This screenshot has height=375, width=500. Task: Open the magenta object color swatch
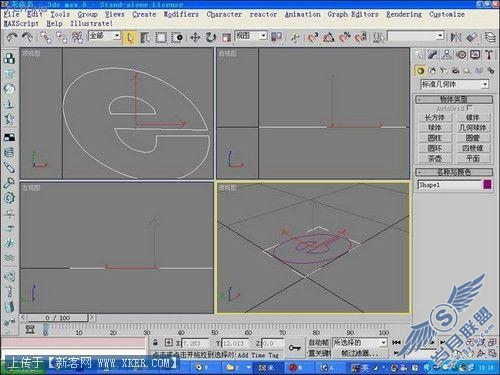[x=487, y=185]
